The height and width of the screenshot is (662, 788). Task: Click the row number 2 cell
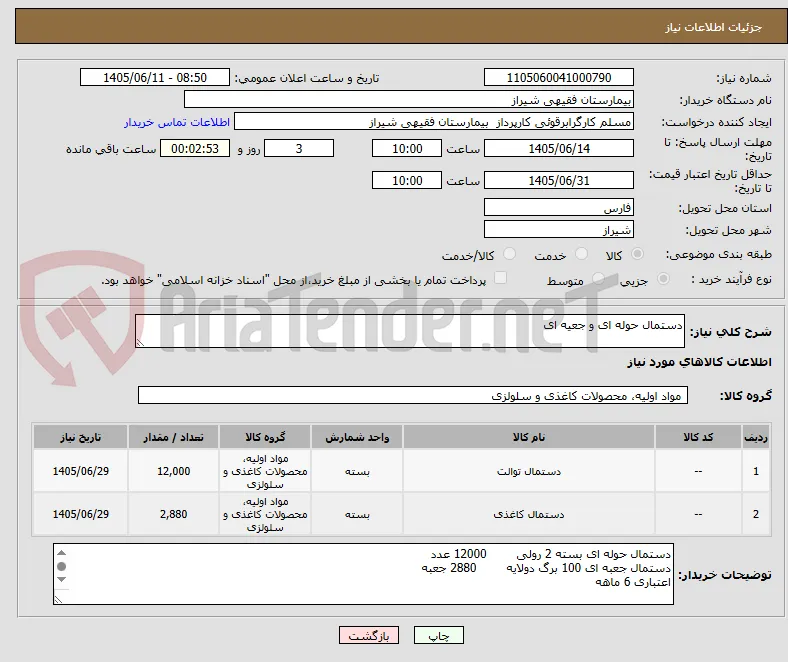pyautogui.click(x=756, y=514)
